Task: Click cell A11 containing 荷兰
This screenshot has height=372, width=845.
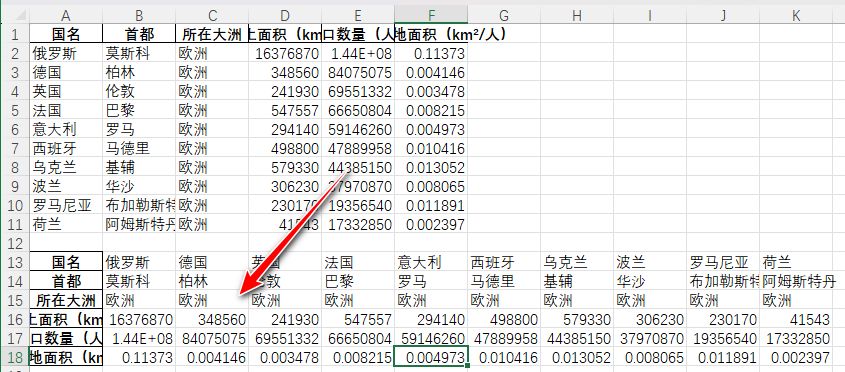Action: tap(66, 224)
